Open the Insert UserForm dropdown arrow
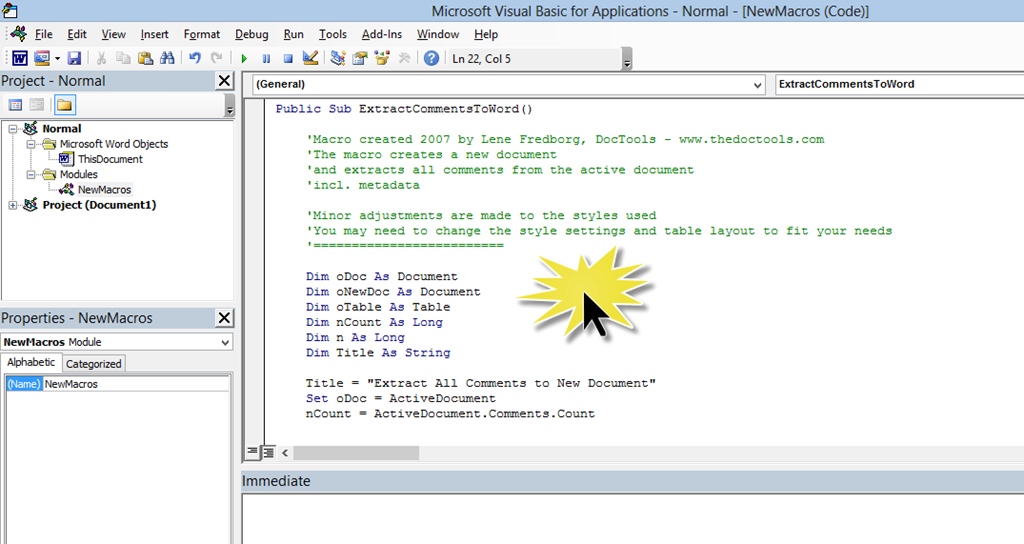Screen dimensions: 1024x544 (x=57, y=59)
